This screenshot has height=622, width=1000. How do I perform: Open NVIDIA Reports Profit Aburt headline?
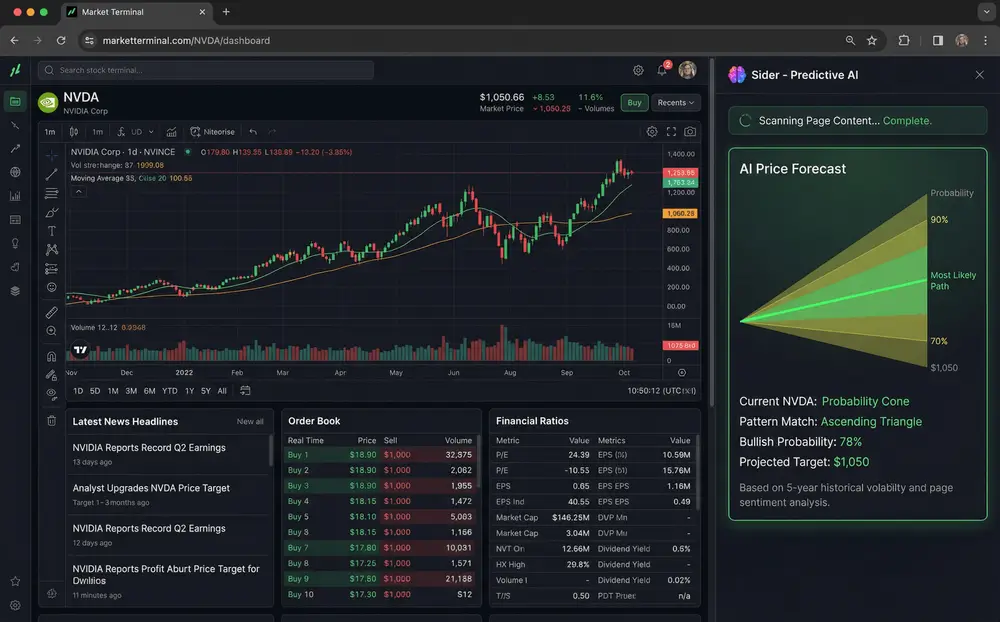(x=166, y=575)
